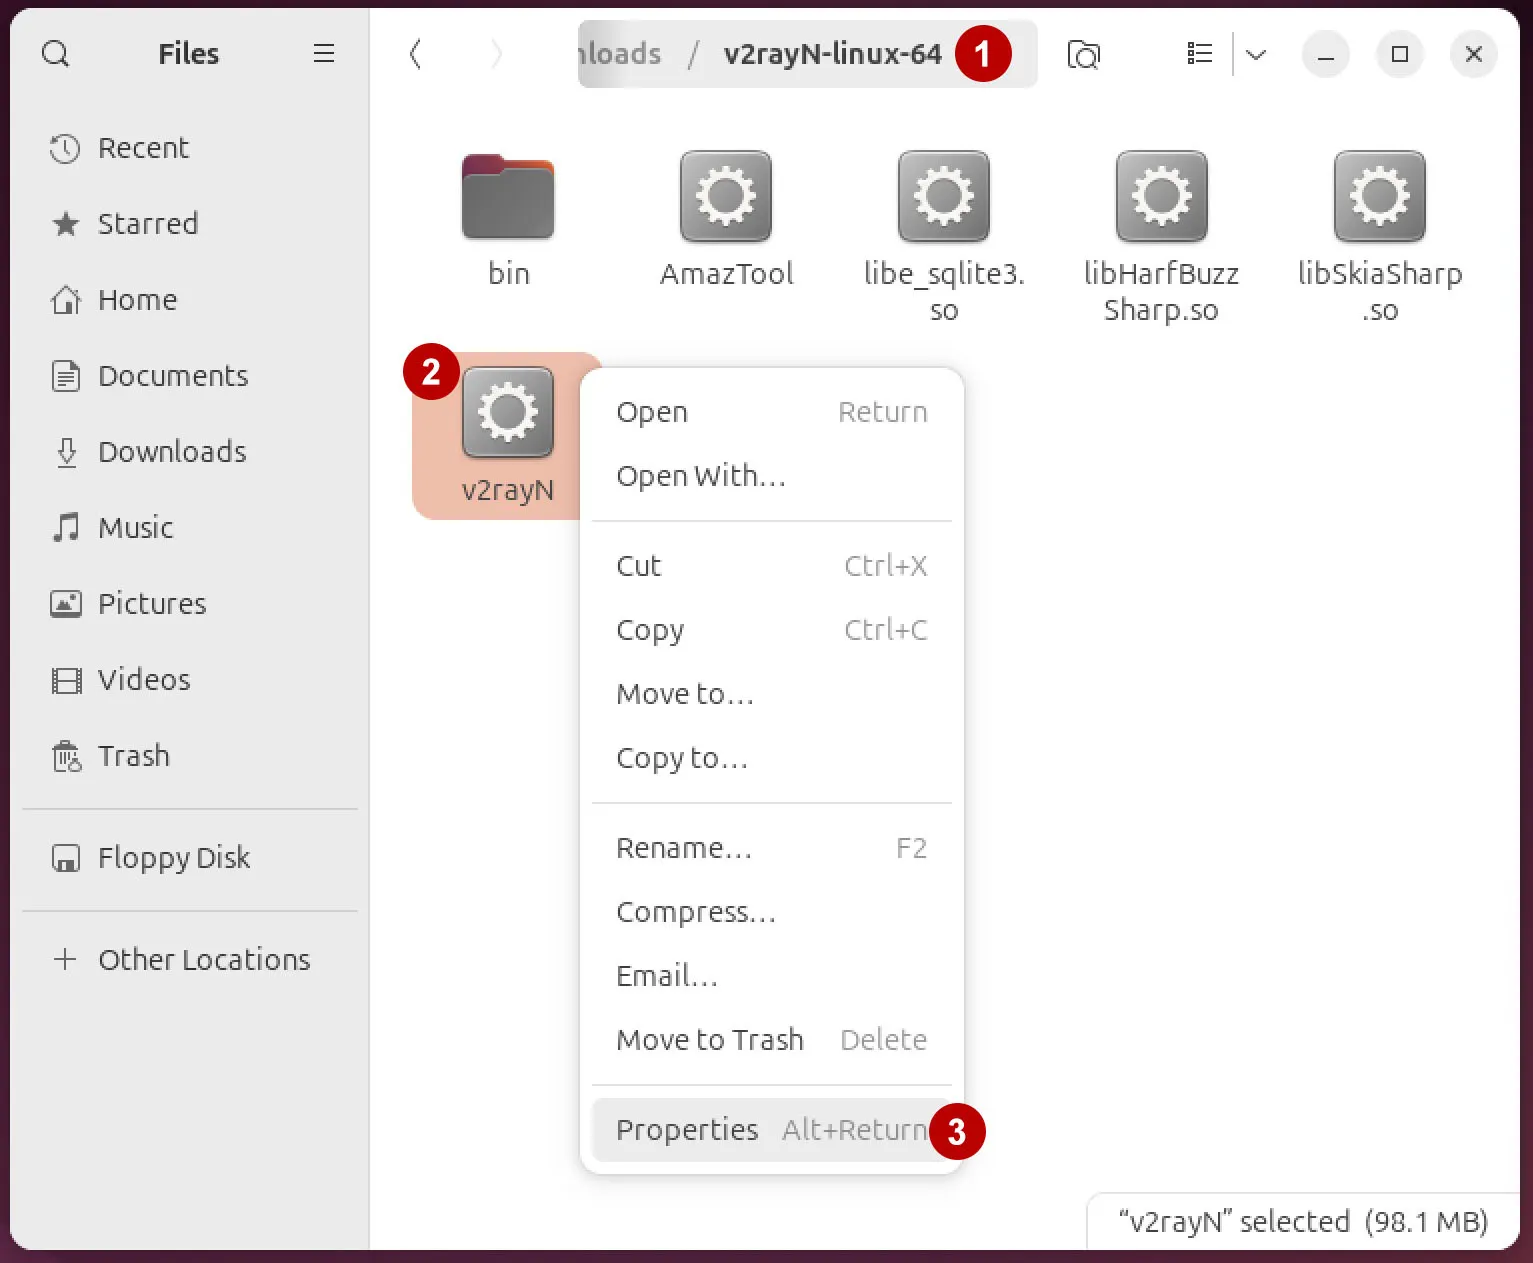Open Music in sidebar
The height and width of the screenshot is (1263, 1533).
(x=190, y=528)
